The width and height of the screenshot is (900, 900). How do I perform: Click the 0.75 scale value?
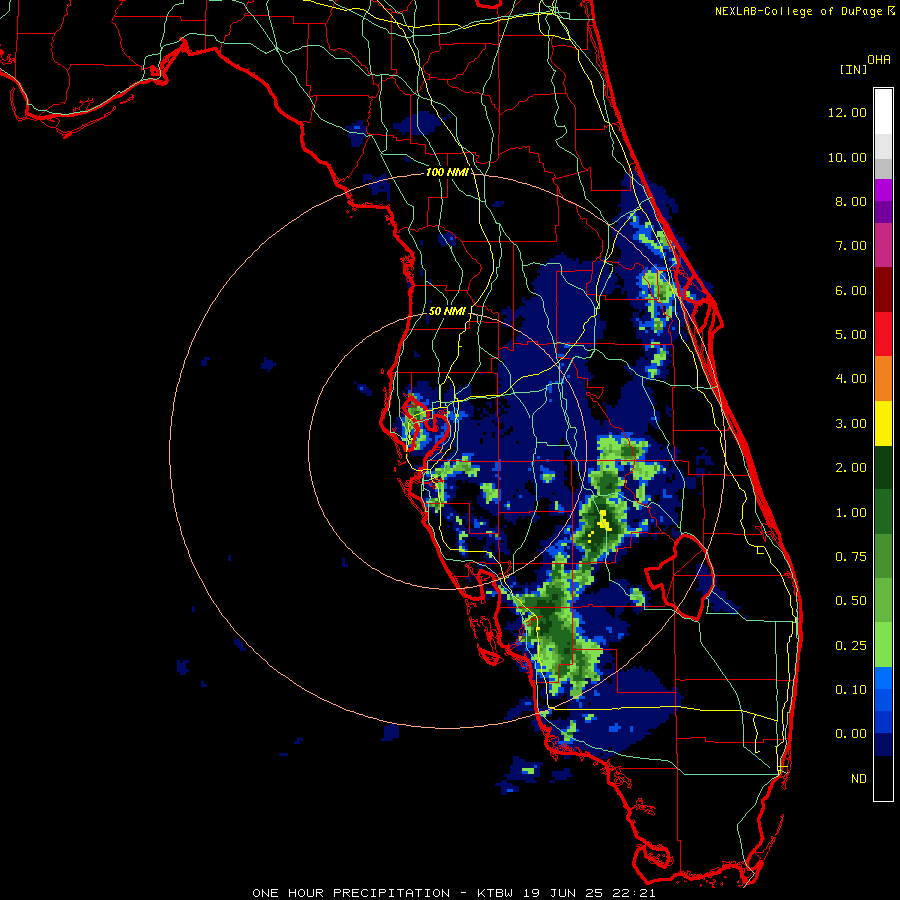click(851, 557)
